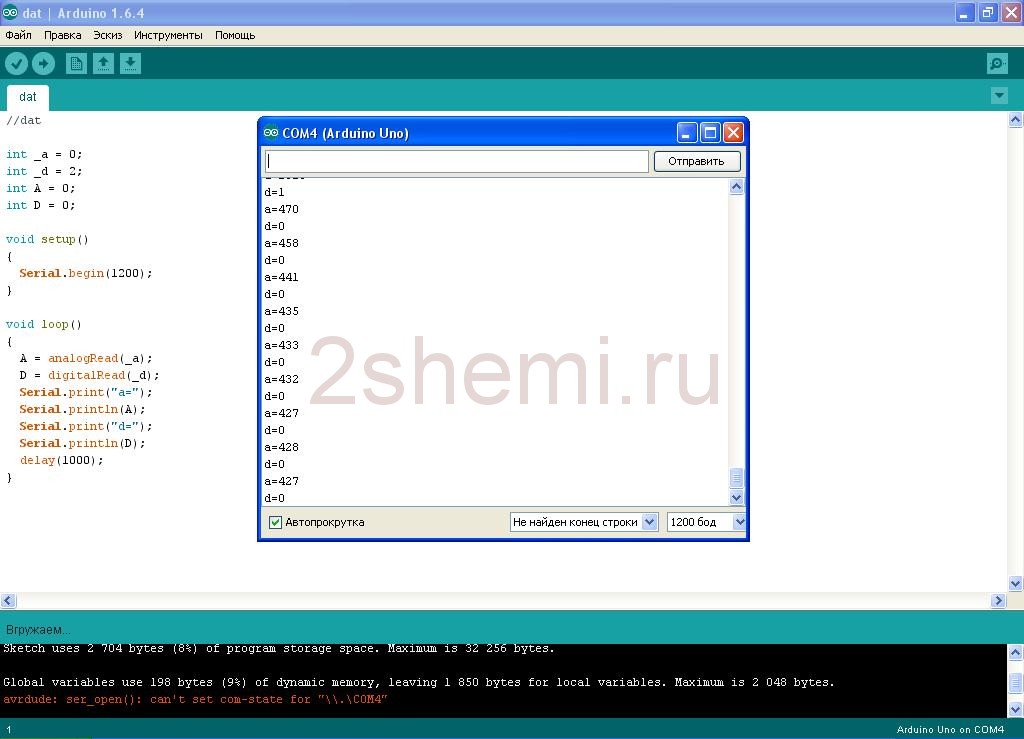Screen dimensions: 1024x739
Task: Restore the Arduino 1.6.4 main window
Action: pyautogui.click(x=988, y=12)
